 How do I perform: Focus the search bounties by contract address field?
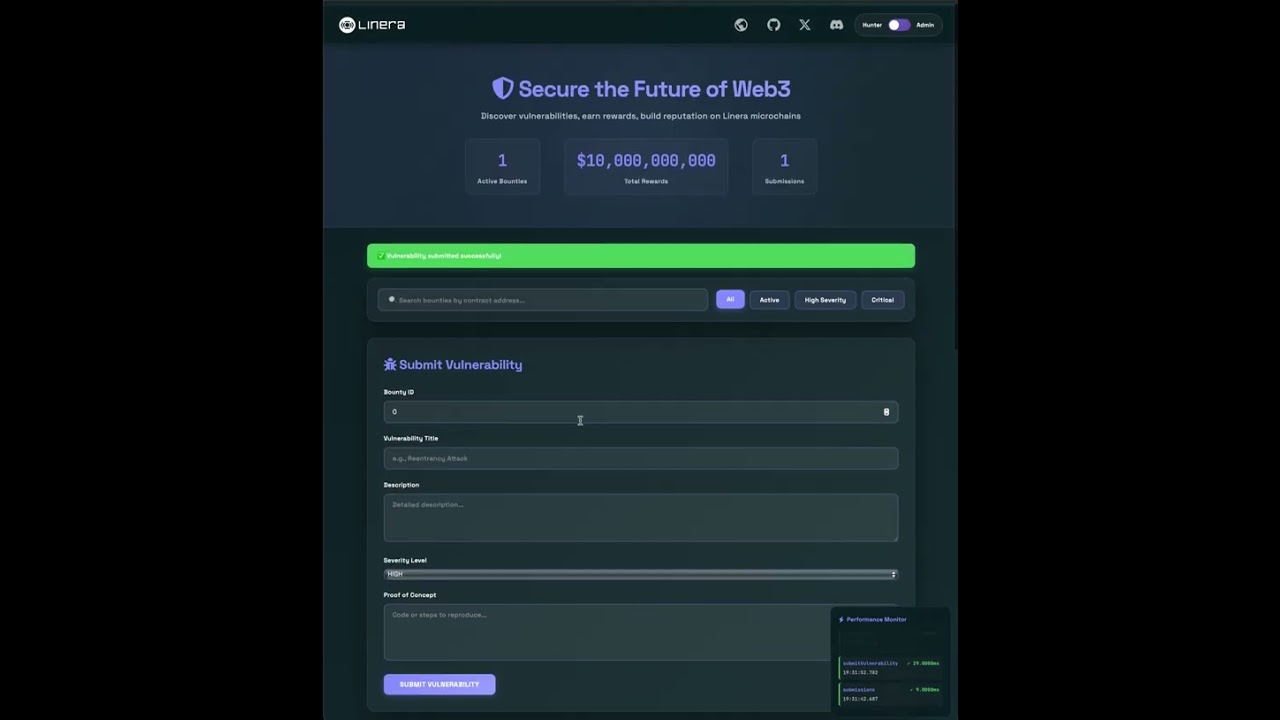pos(543,300)
